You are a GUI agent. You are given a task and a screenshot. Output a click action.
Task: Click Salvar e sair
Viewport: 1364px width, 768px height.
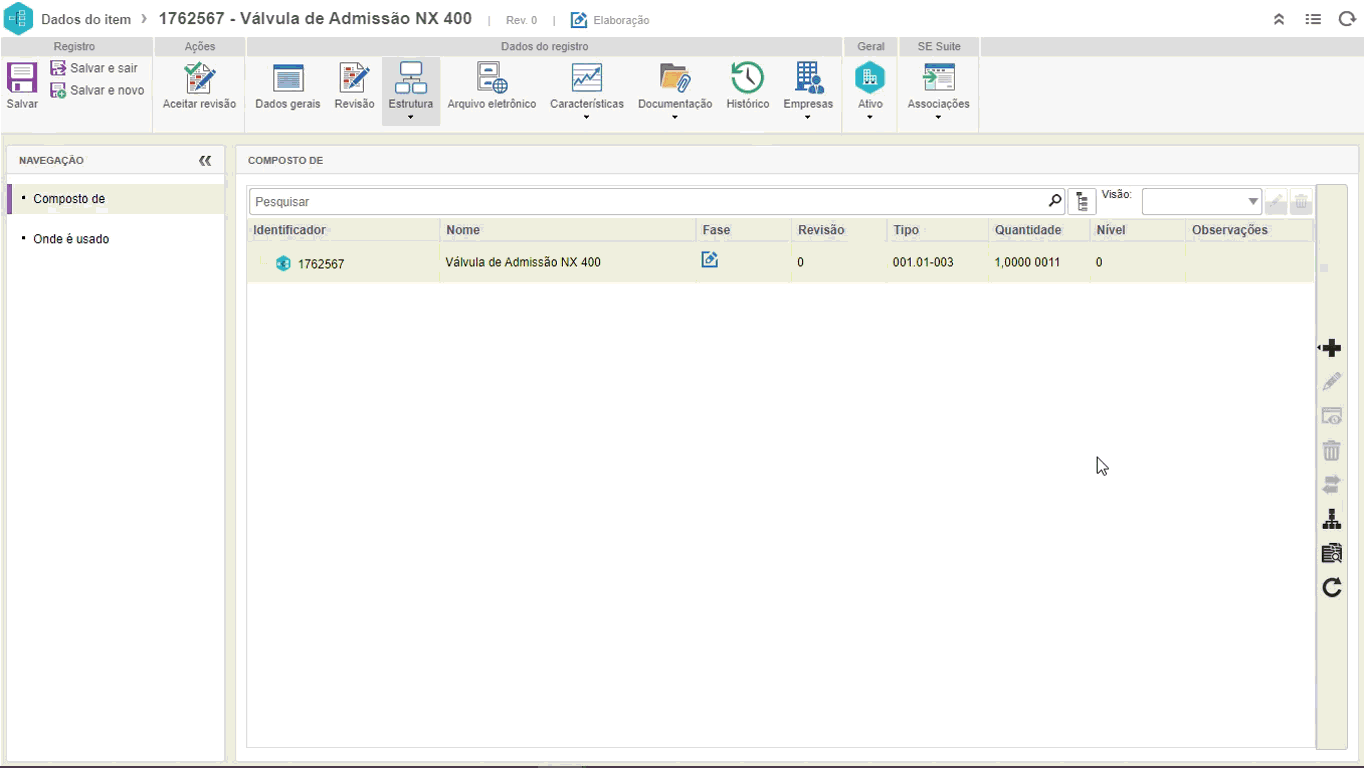(x=94, y=68)
